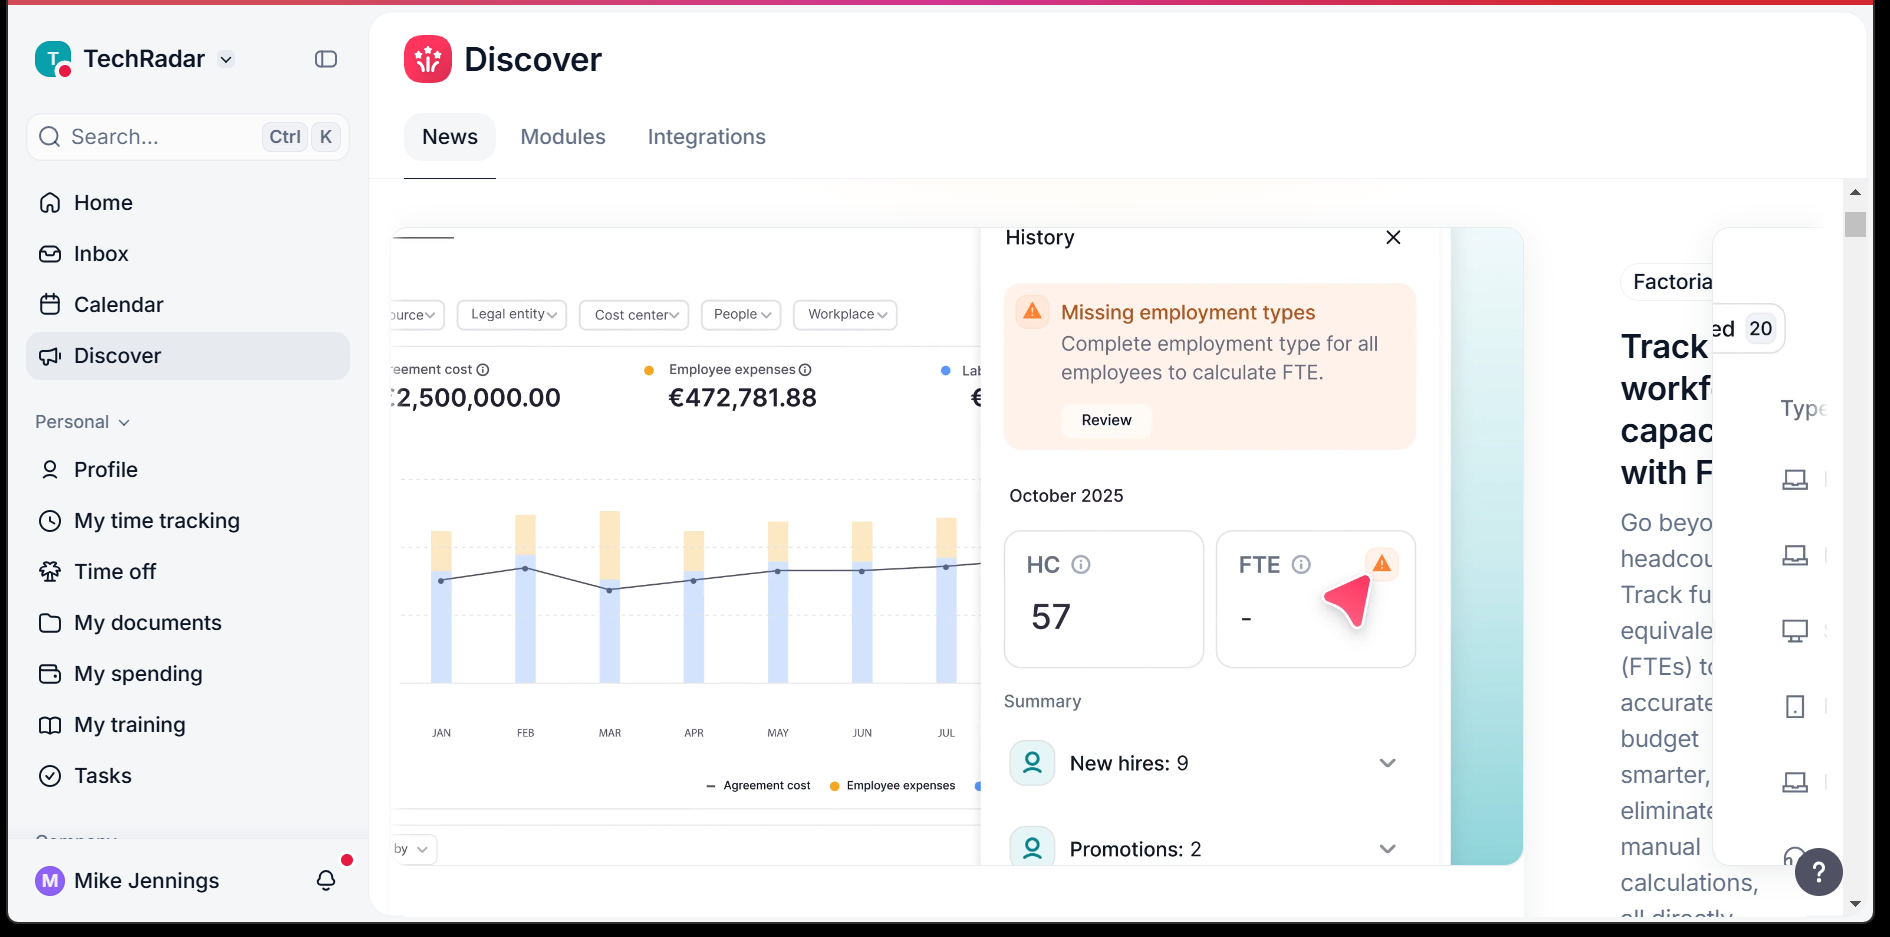Click the Review button in the warning banner
Image resolution: width=1890 pixels, height=937 pixels.
[1106, 420]
